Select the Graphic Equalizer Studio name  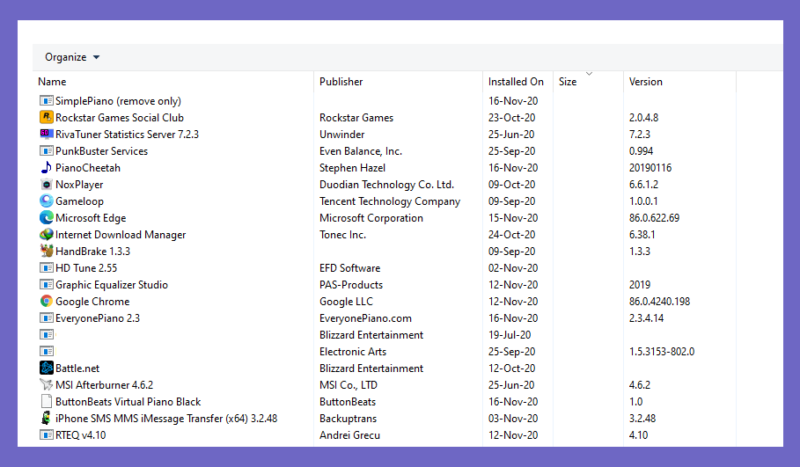tap(112, 285)
